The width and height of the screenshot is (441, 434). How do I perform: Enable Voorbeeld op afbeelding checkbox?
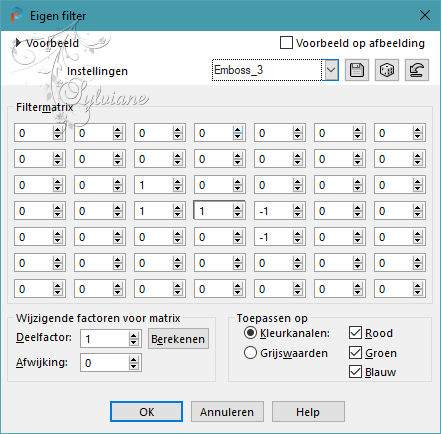(x=286, y=43)
